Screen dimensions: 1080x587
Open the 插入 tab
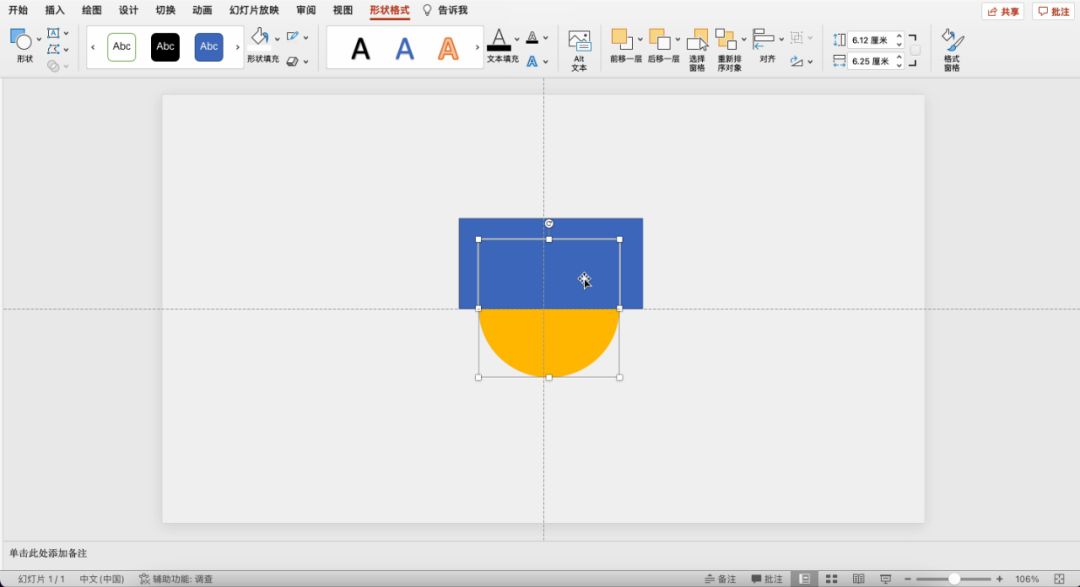click(x=54, y=10)
